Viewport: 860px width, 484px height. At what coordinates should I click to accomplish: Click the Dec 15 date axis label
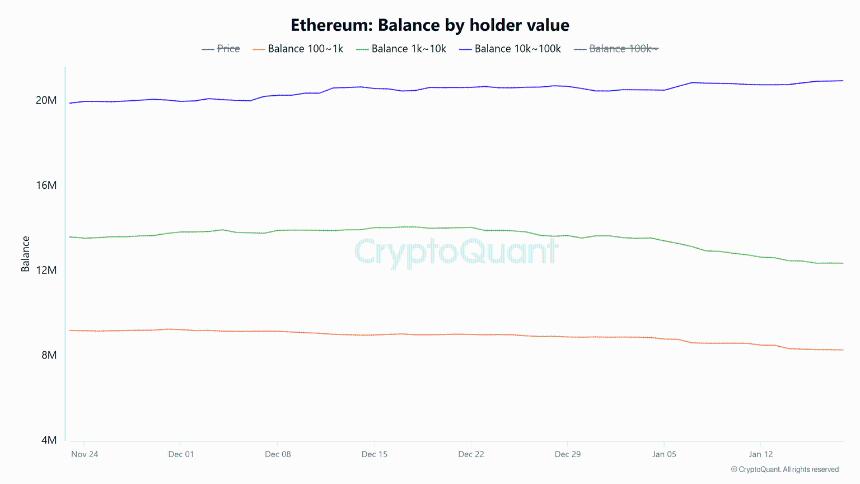(375, 454)
